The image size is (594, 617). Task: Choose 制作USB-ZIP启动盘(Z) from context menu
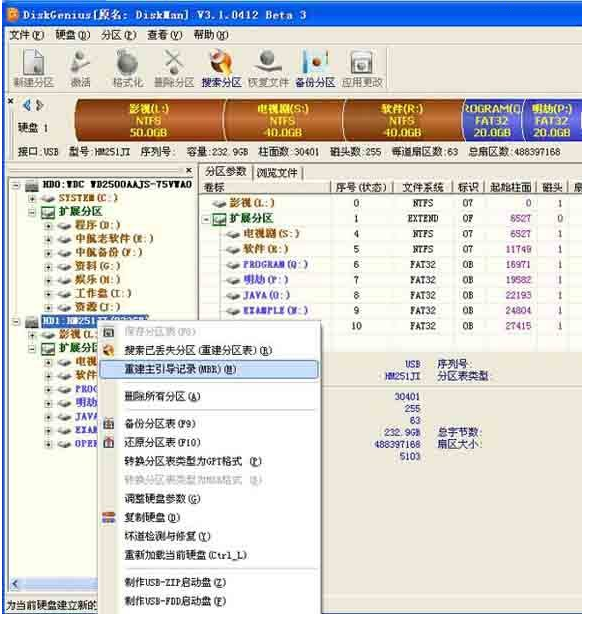[x=209, y=583]
